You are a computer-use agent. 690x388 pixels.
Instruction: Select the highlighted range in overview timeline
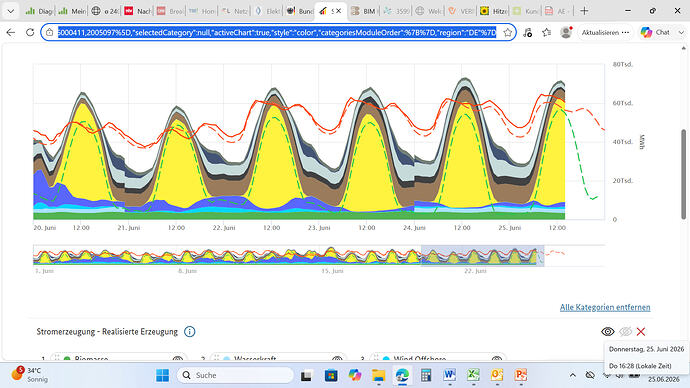coord(482,256)
